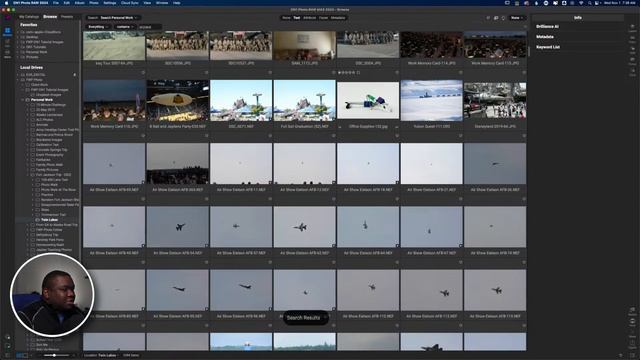
Task: Collapse the Personal Work folder tree
Action: tap(22, 100)
